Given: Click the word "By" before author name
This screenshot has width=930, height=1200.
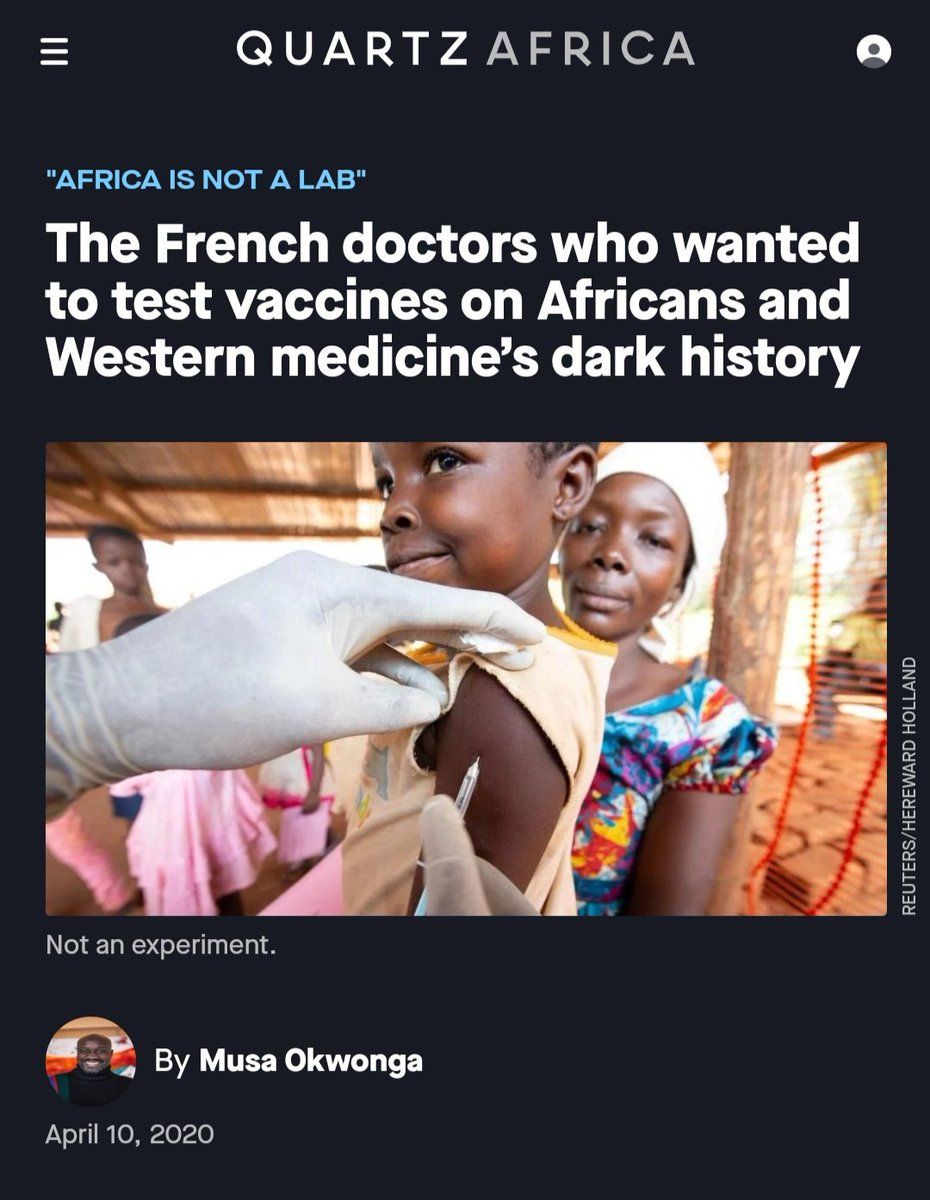Looking at the screenshot, I should click(172, 1061).
